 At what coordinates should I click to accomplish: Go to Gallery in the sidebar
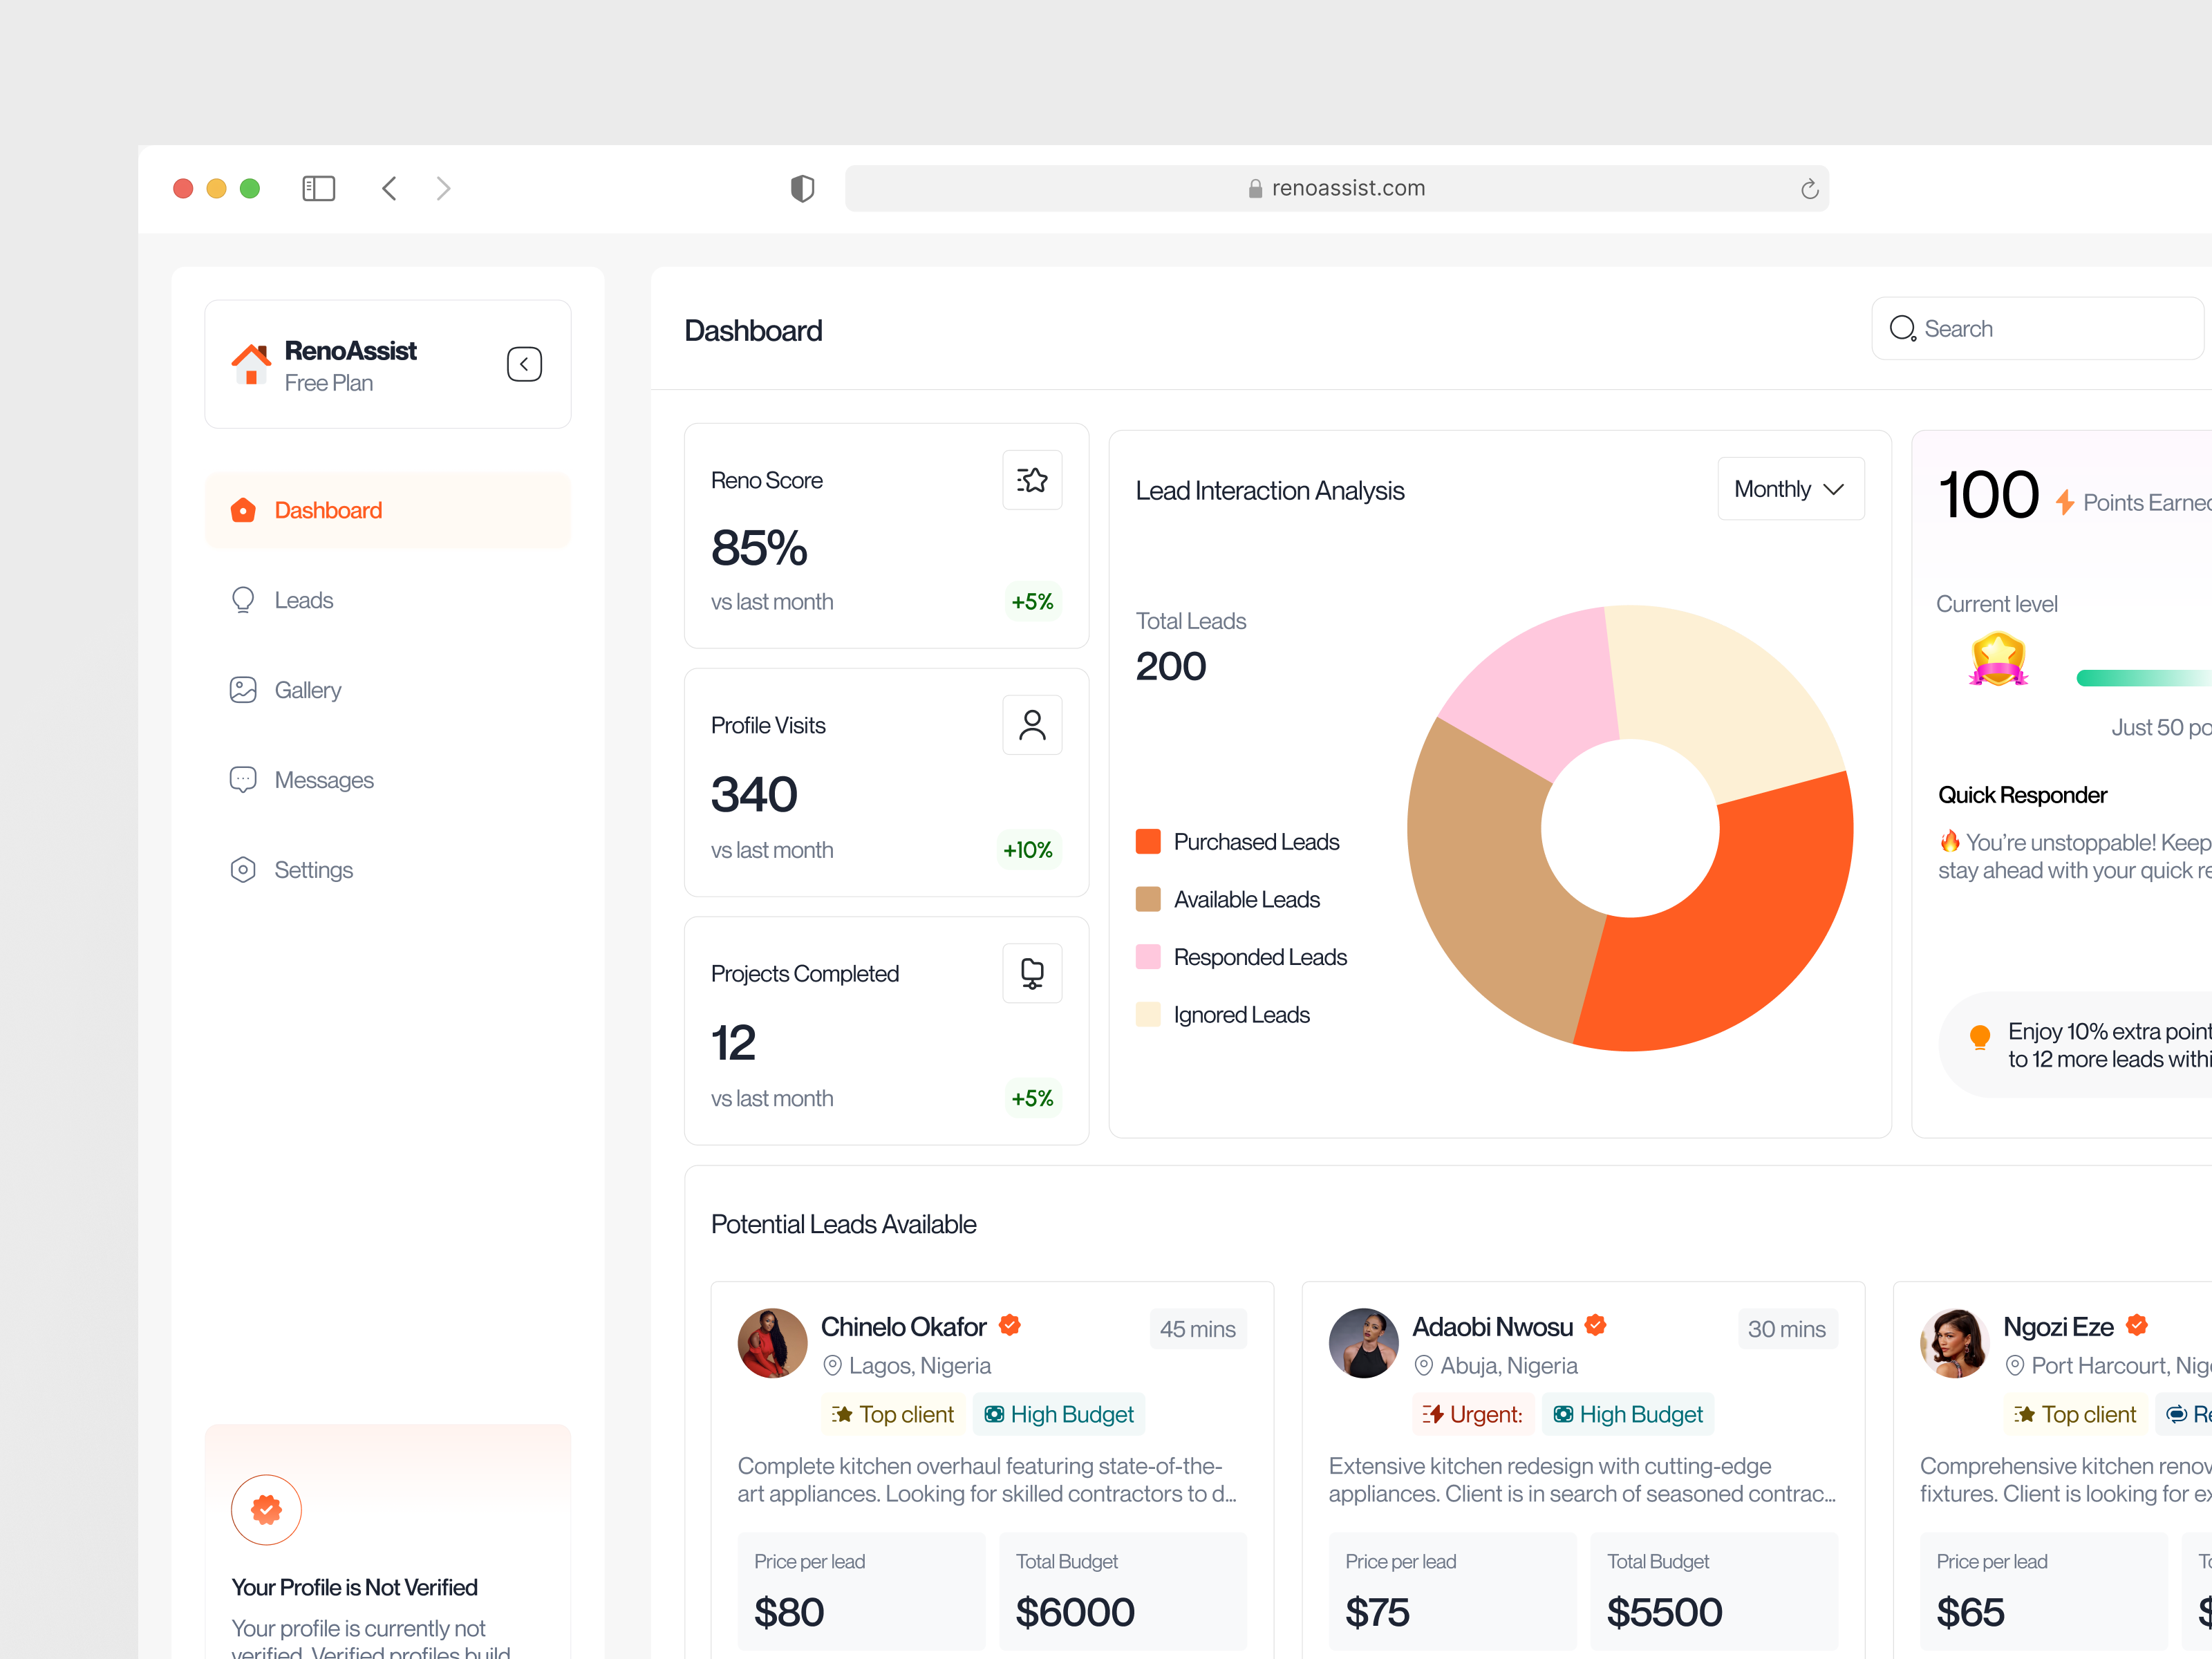307,690
